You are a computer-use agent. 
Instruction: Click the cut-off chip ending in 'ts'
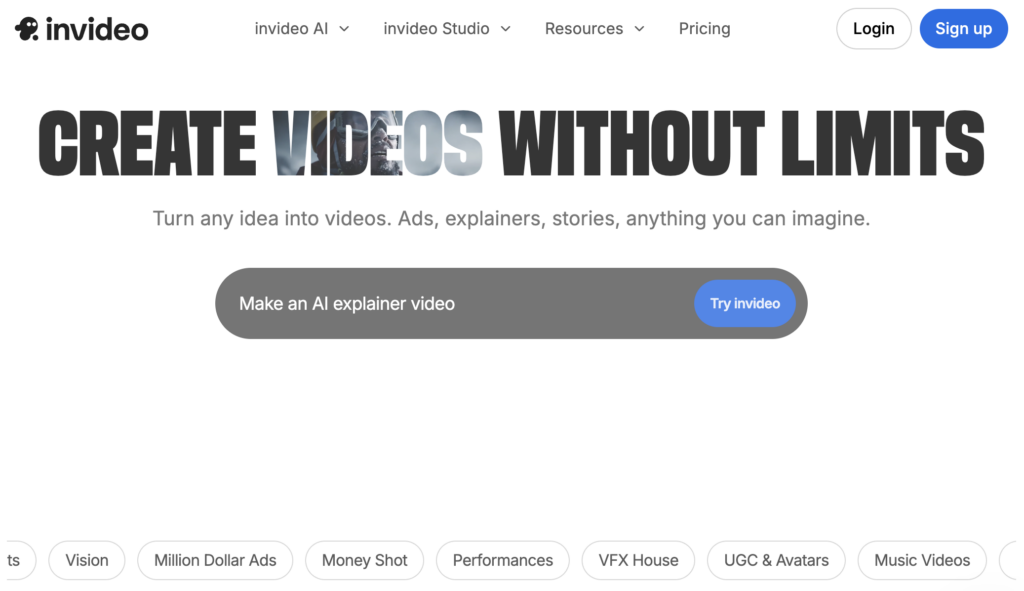click(x=15, y=560)
